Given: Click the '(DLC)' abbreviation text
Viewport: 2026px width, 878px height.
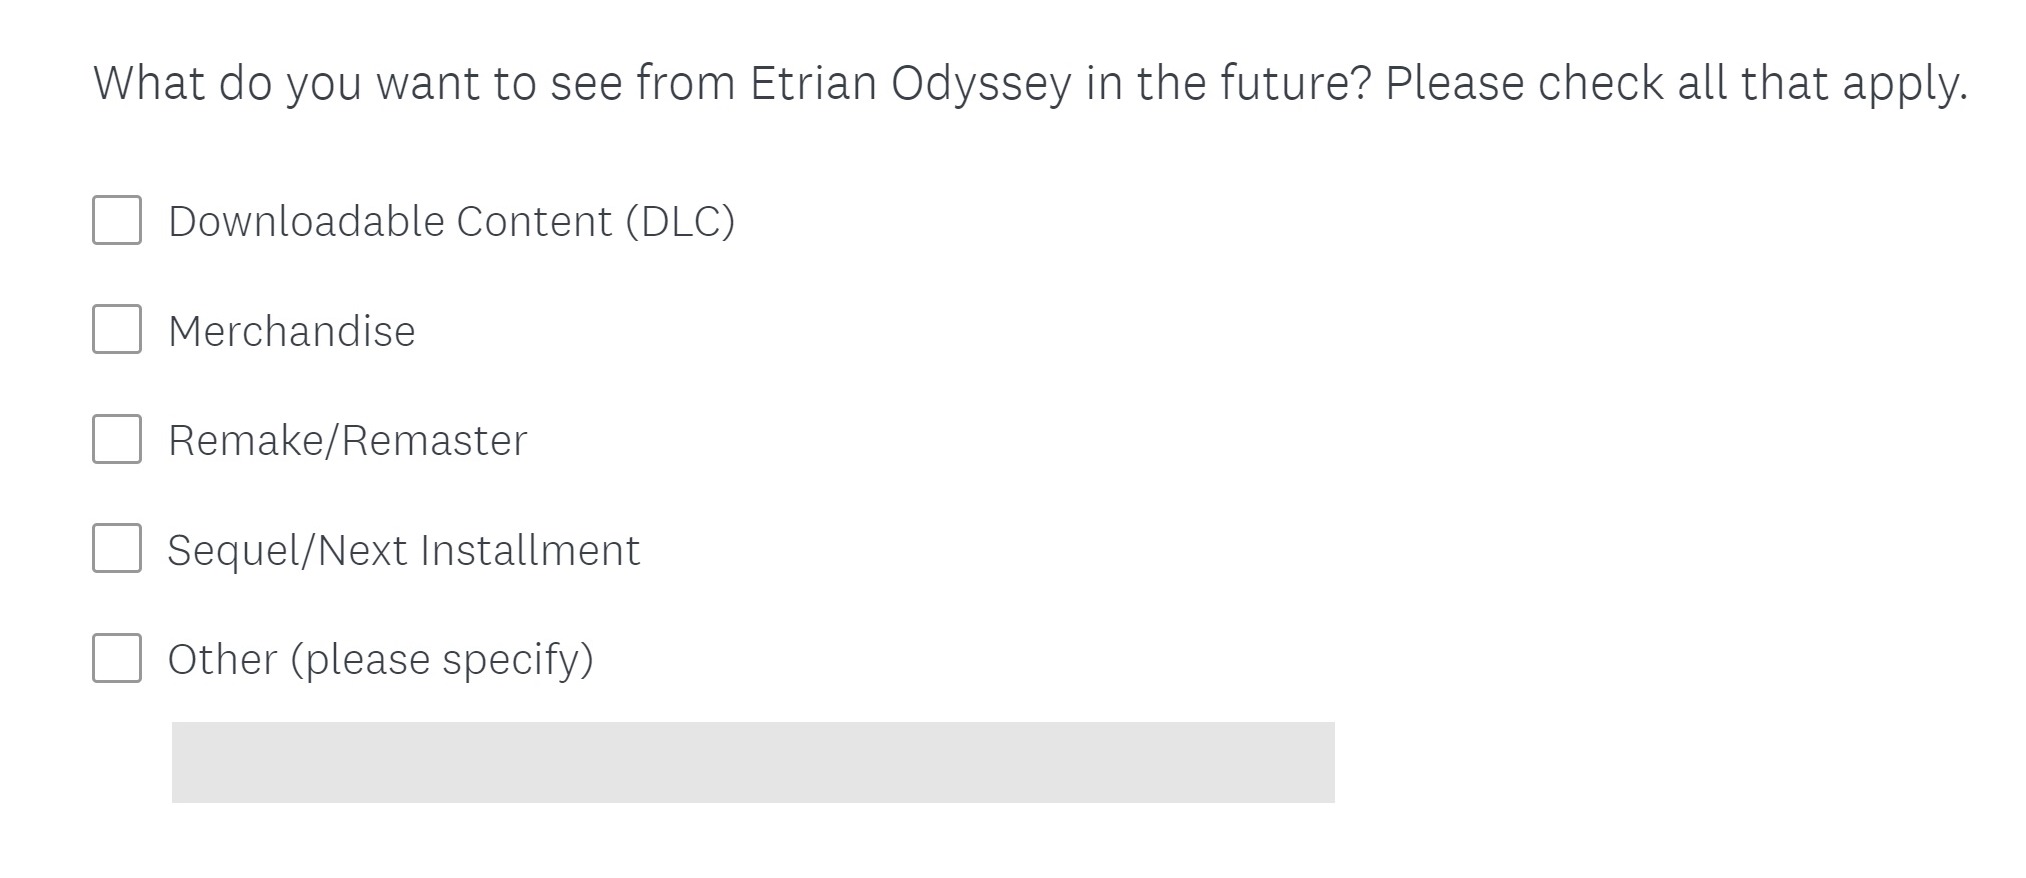Looking at the screenshot, I should pos(680,221).
